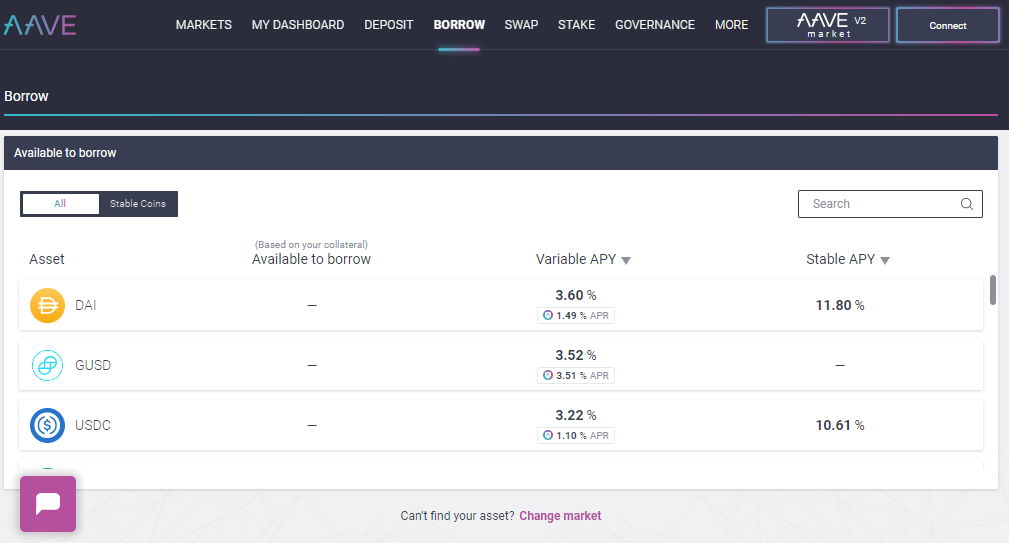Viewport: 1009px width, 543px height.
Task: Open the AAVE V2 market selector
Action: tap(828, 25)
